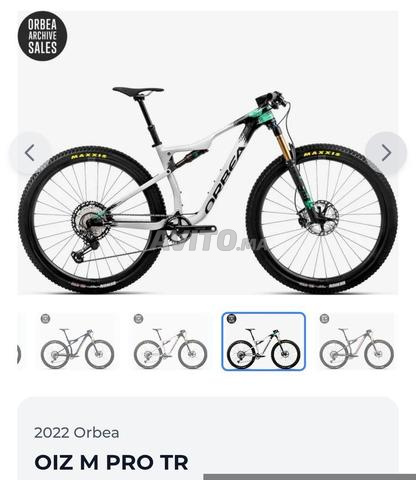
Task: Click the ORBEA logo on bike frame
Action: [x=224, y=180]
